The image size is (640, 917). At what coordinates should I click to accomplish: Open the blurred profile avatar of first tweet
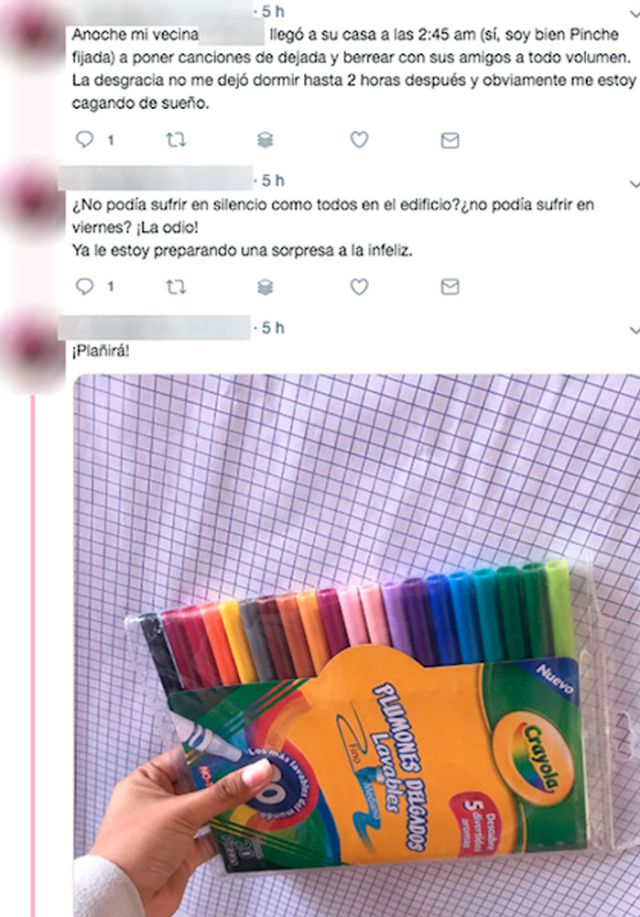(x=34, y=30)
